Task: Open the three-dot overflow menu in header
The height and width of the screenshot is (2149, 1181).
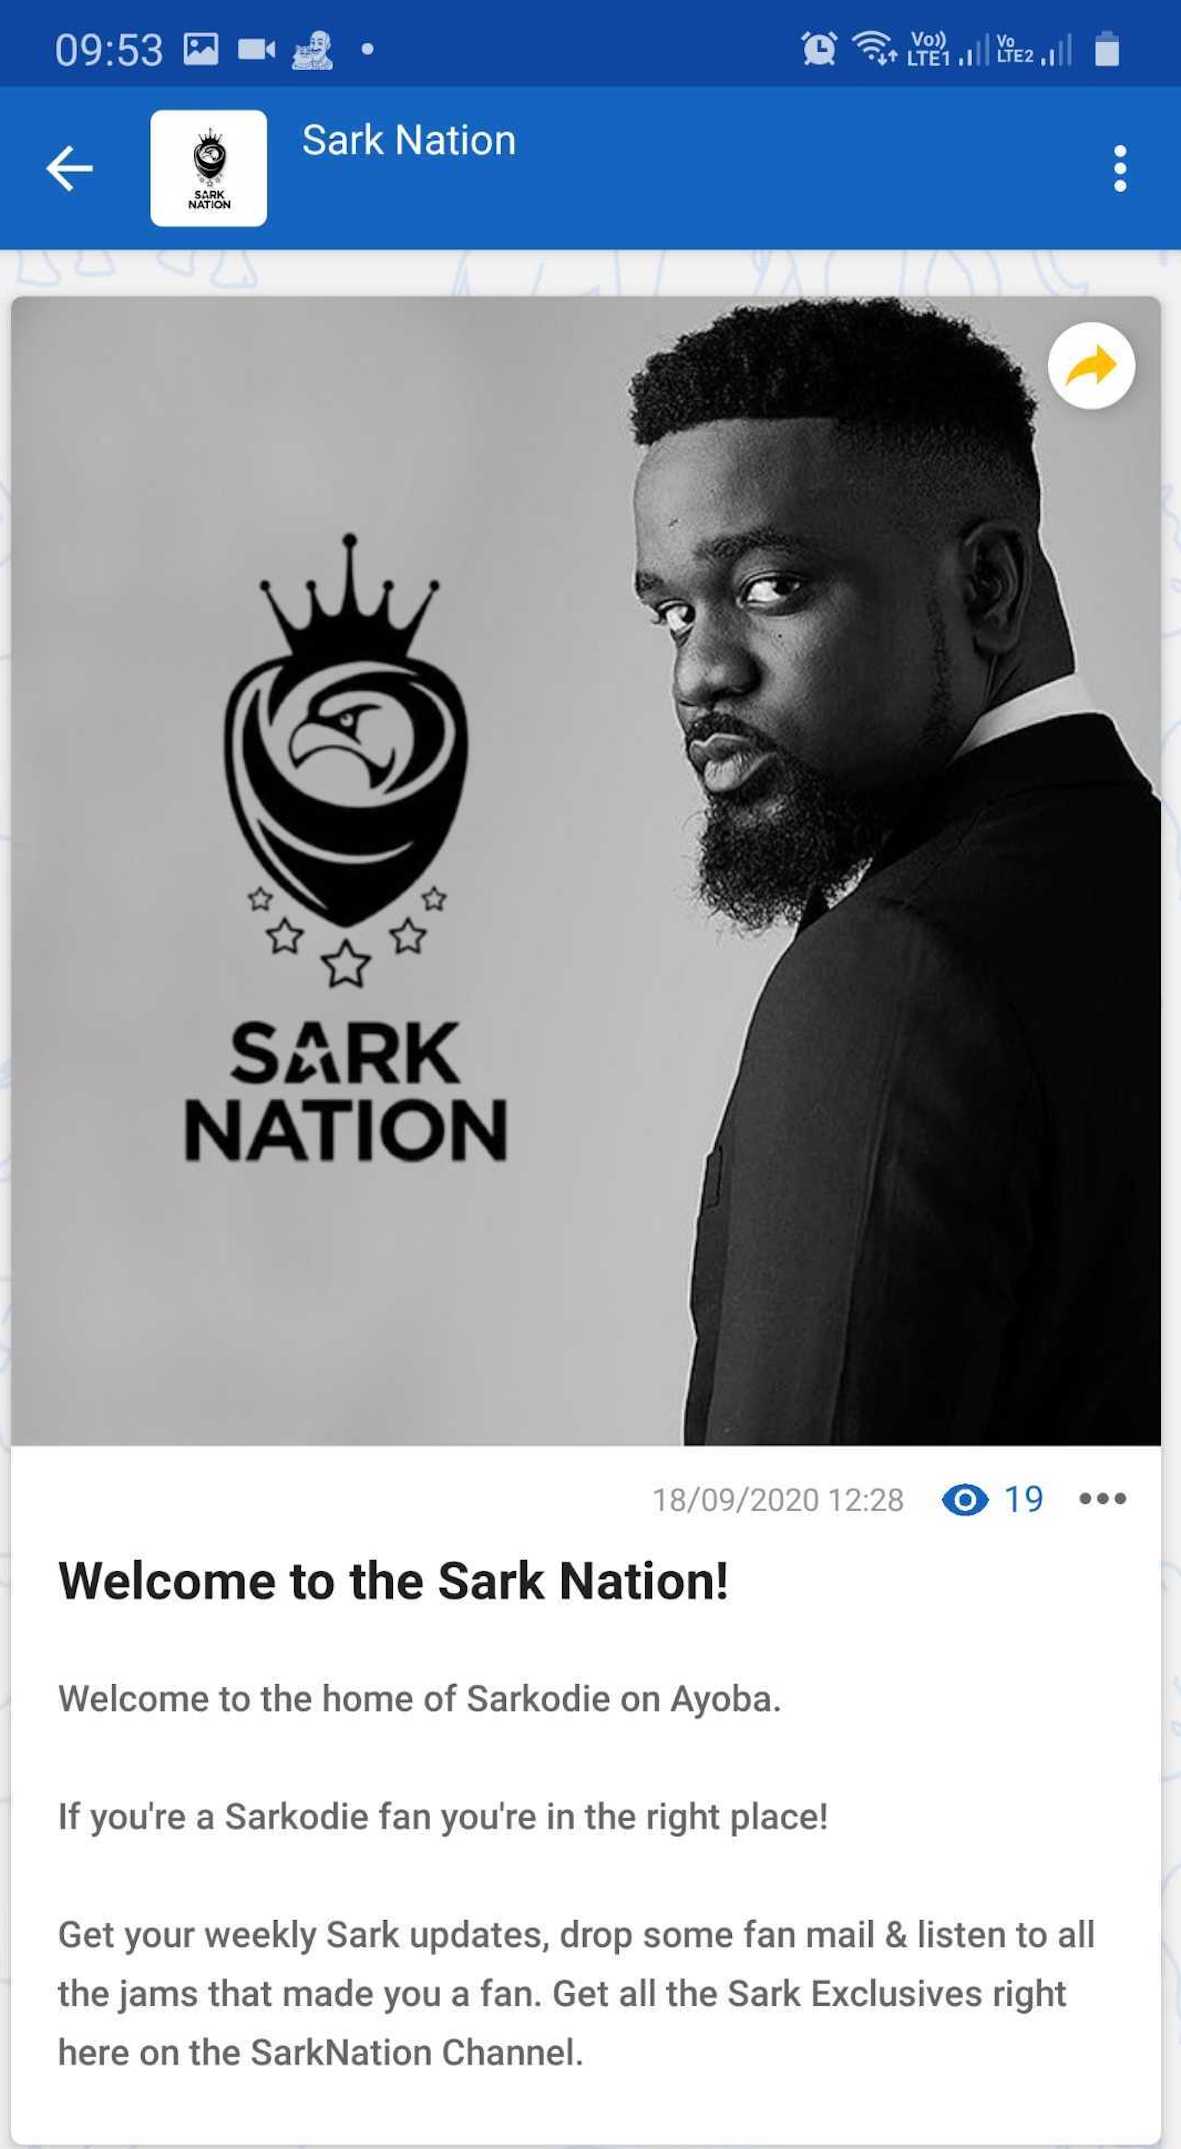Action: (1120, 168)
